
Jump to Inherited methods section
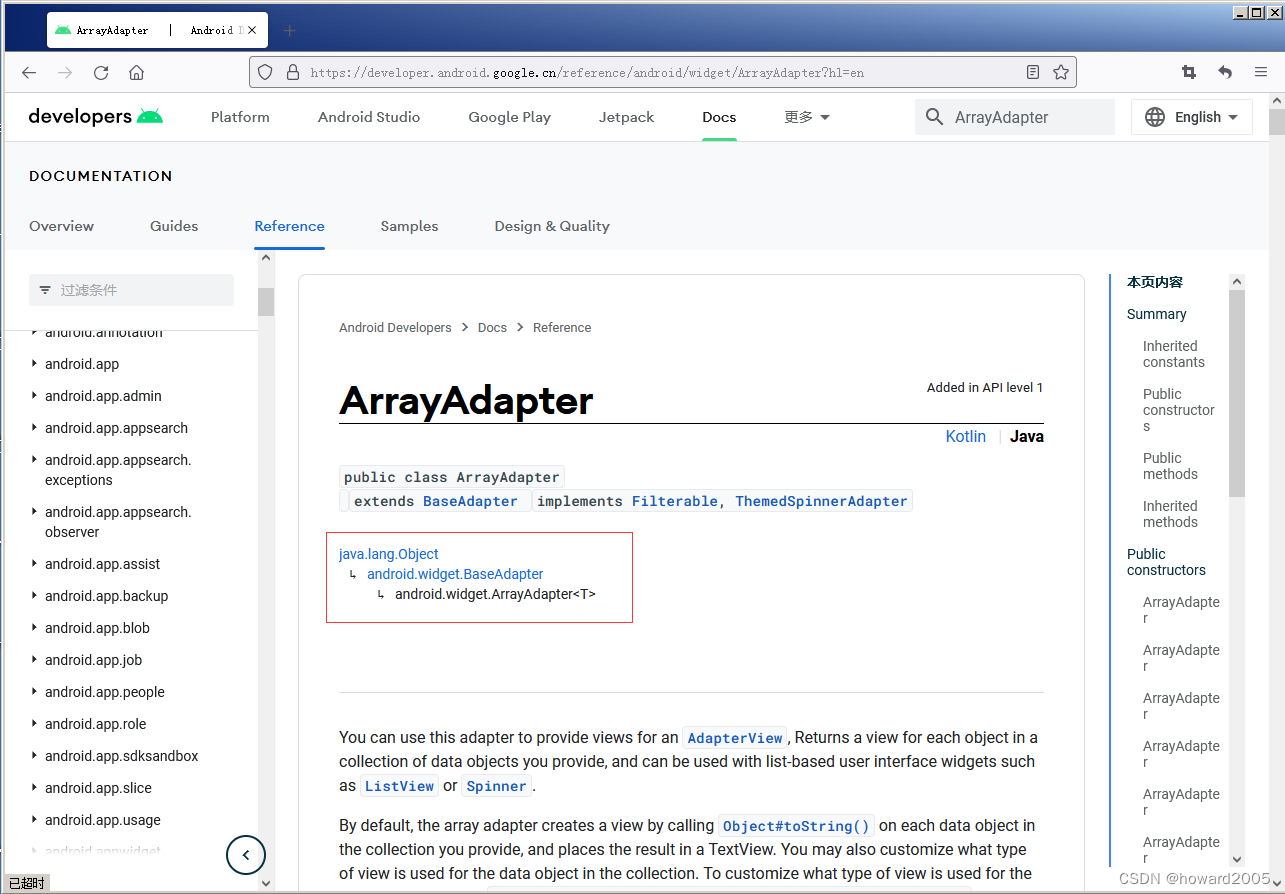click(x=1170, y=514)
